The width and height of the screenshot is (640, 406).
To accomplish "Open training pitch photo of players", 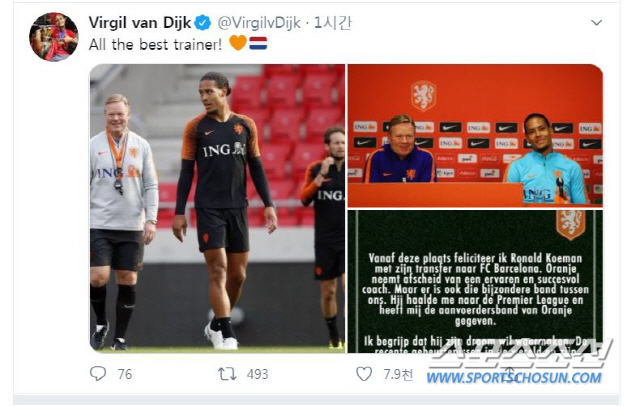I will [x=217, y=208].
